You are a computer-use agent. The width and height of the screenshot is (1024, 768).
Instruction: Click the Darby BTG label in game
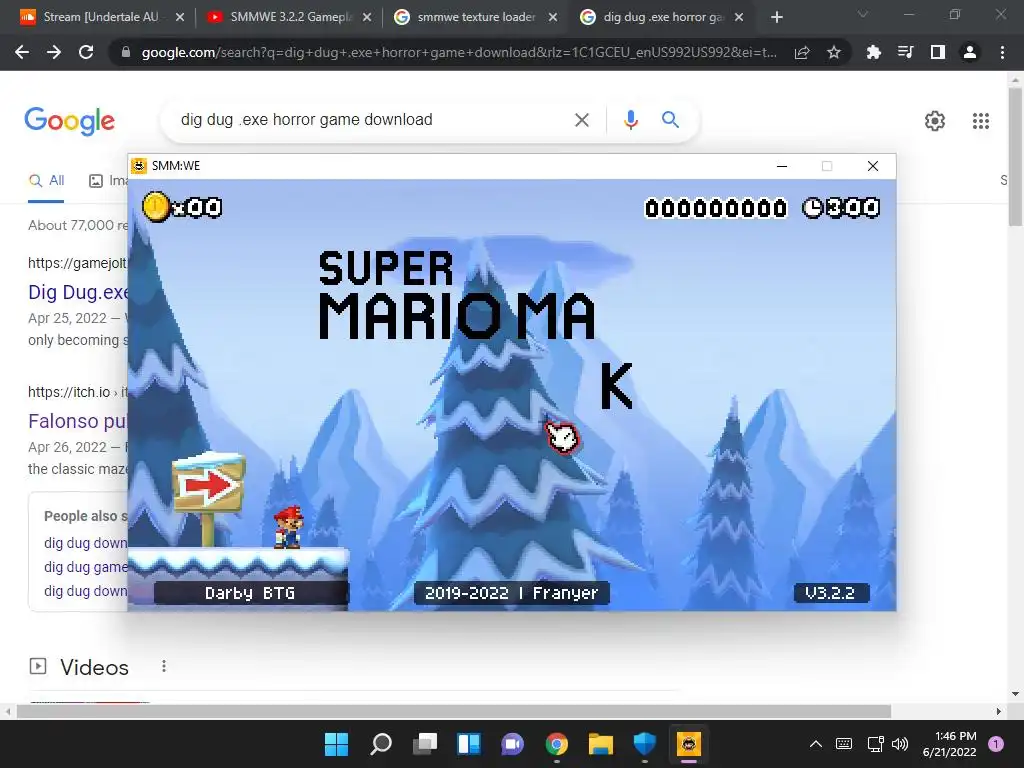point(249,593)
